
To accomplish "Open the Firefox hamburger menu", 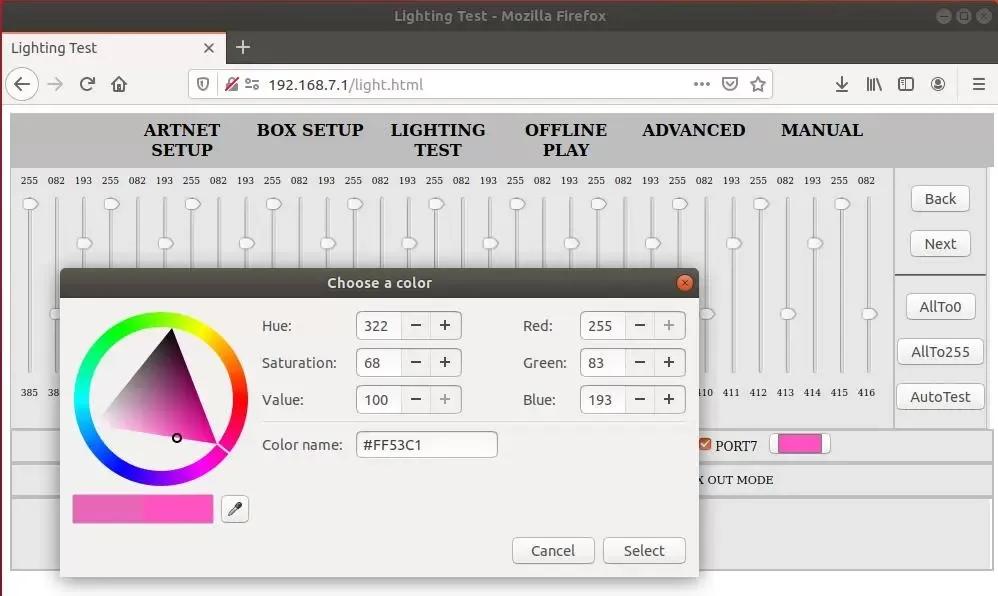I will pos(978,85).
